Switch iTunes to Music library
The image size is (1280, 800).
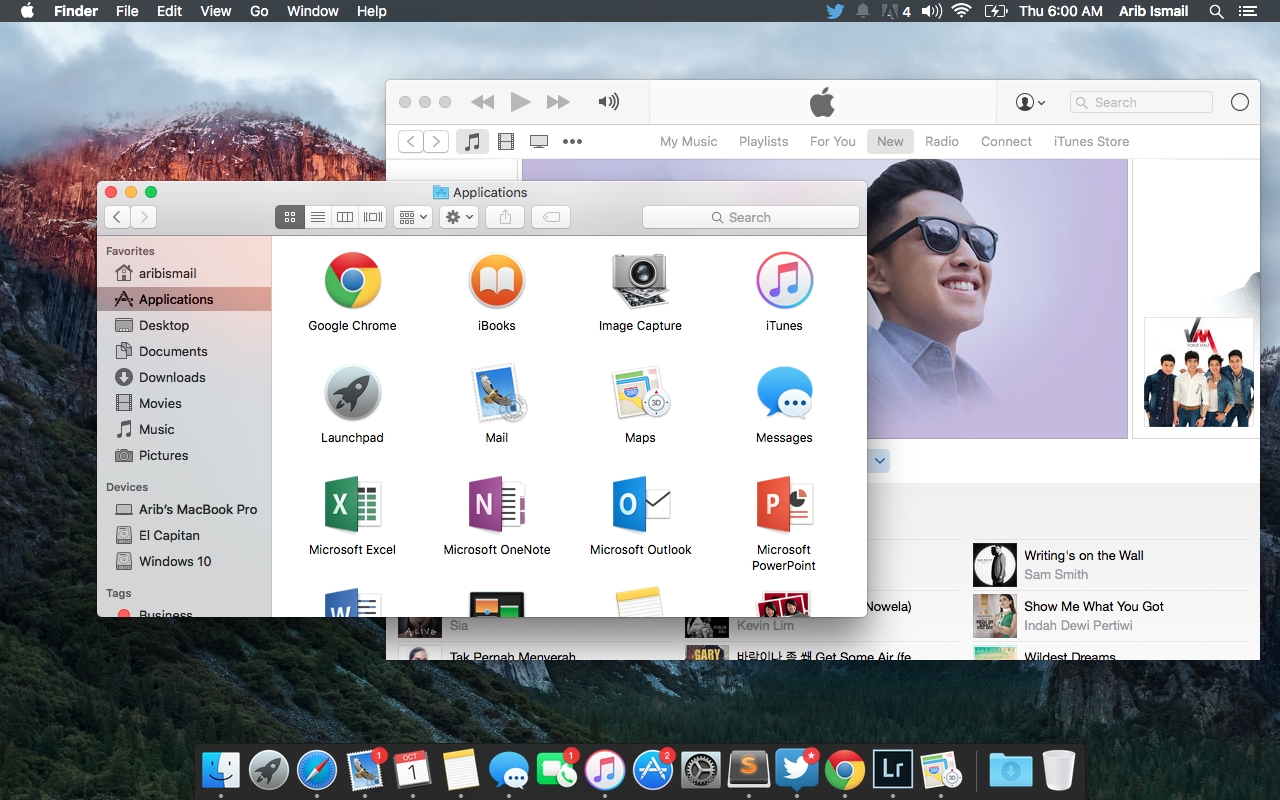point(473,141)
